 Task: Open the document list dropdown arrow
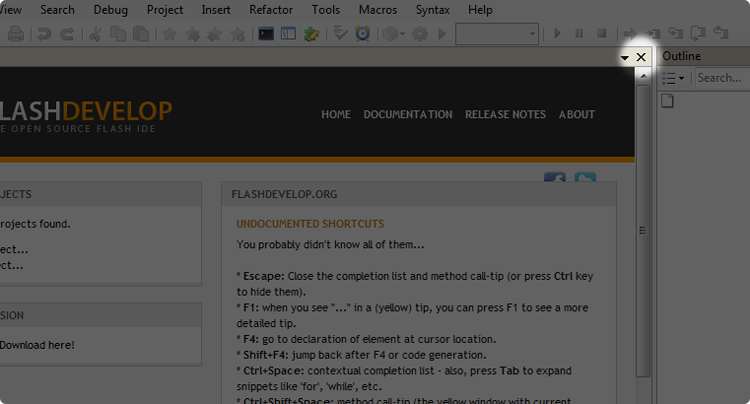pyautogui.click(x=625, y=58)
